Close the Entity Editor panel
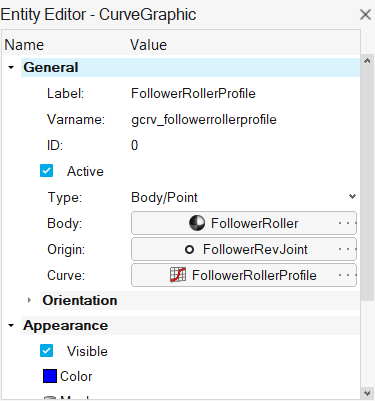The height and width of the screenshot is (401, 375). (365, 15)
